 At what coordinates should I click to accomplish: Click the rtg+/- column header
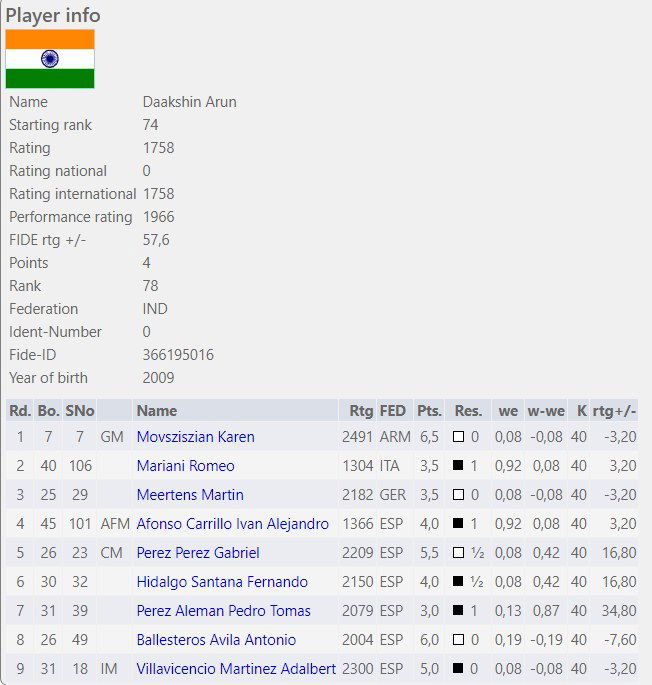point(614,411)
